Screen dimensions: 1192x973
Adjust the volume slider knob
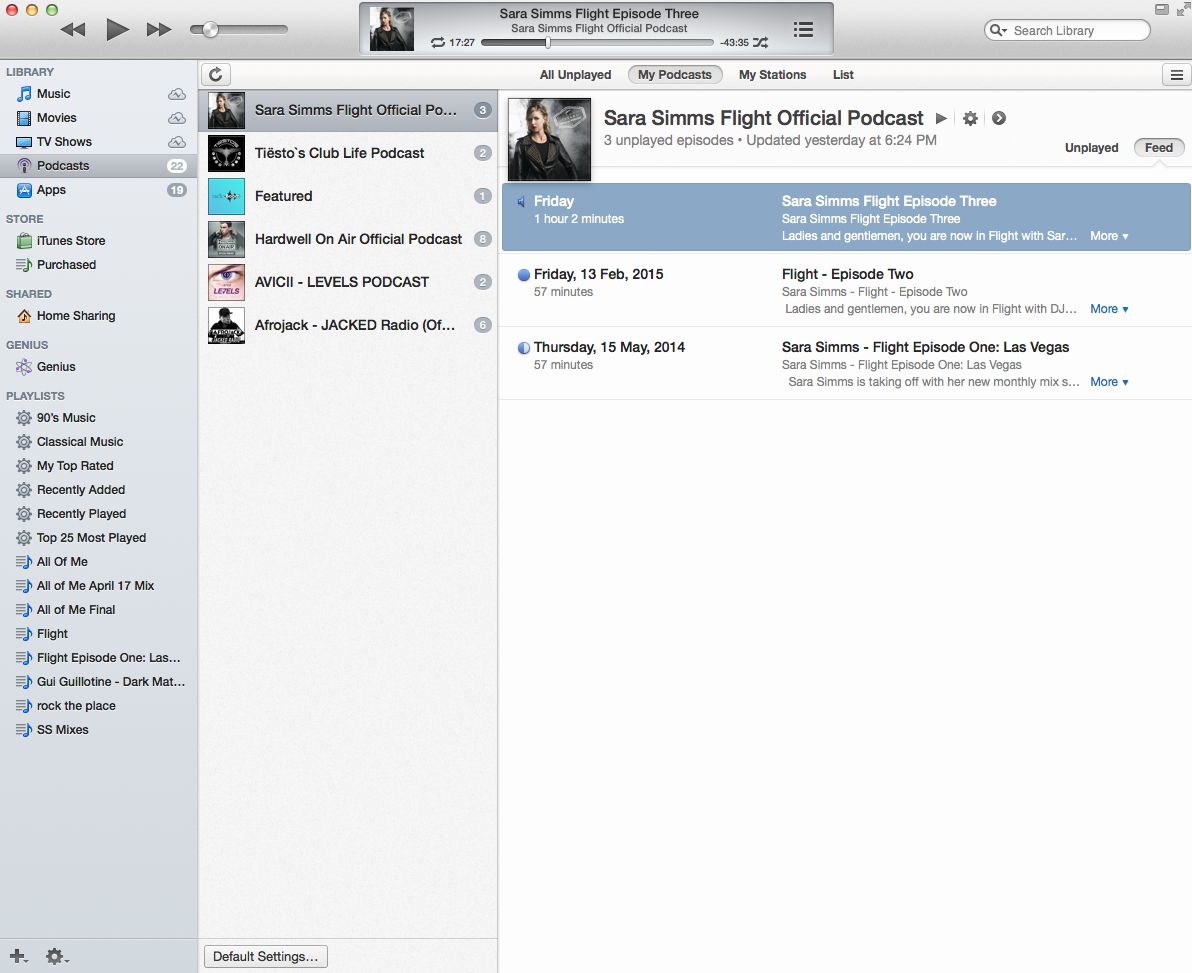pos(210,30)
